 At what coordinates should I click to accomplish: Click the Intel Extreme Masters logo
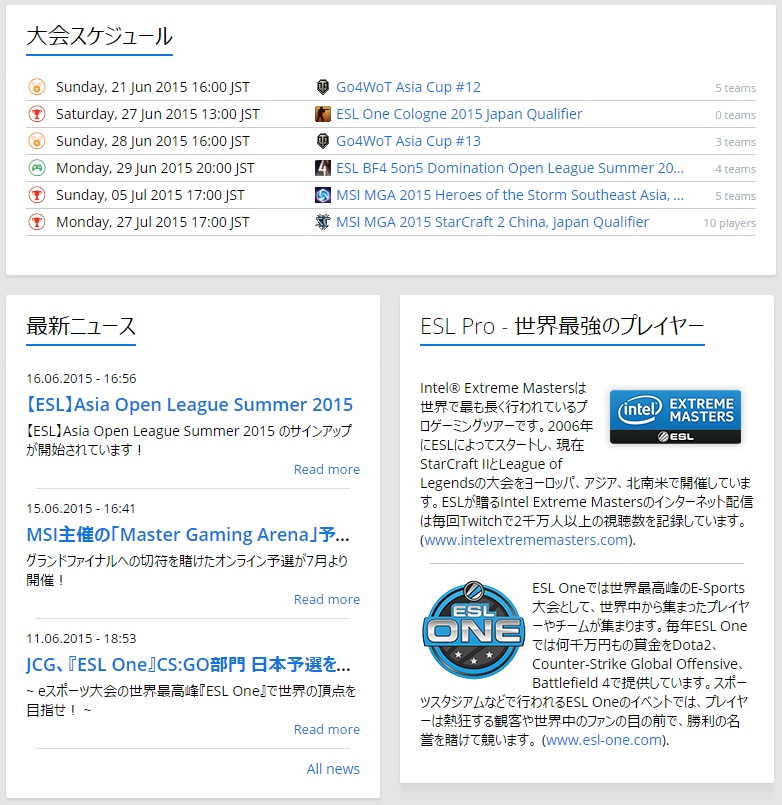675,416
